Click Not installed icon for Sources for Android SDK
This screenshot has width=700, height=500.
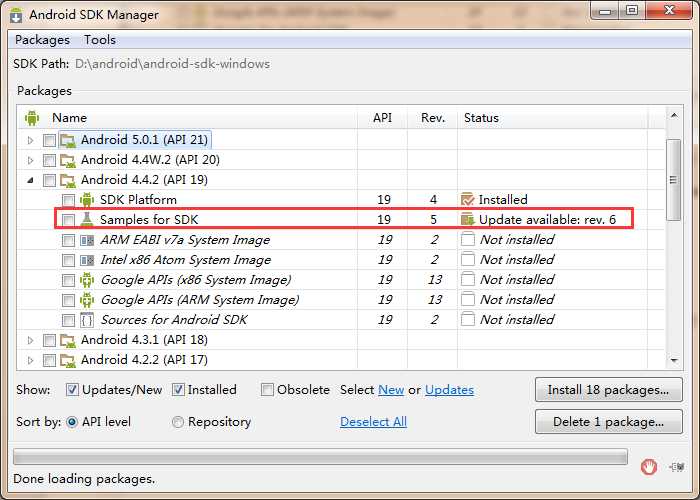coord(467,320)
